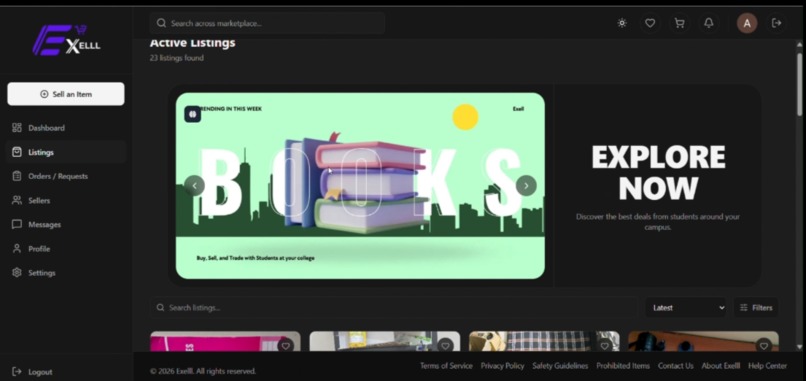Open Safety Guidelines link
The width and height of the screenshot is (806, 381).
[x=560, y=366]
